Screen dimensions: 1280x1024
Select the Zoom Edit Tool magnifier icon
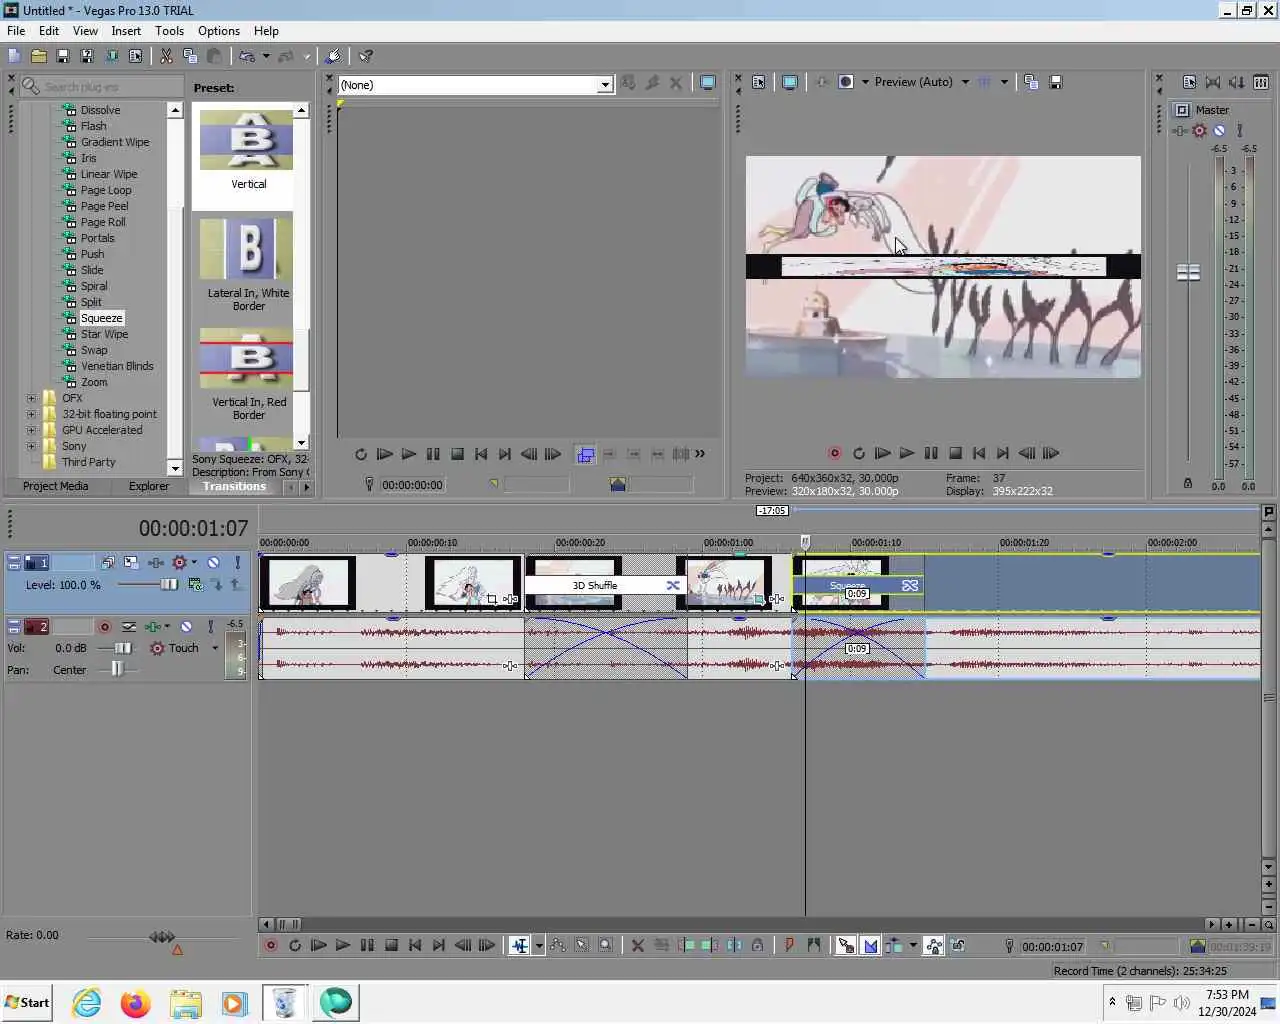point(605,945)
